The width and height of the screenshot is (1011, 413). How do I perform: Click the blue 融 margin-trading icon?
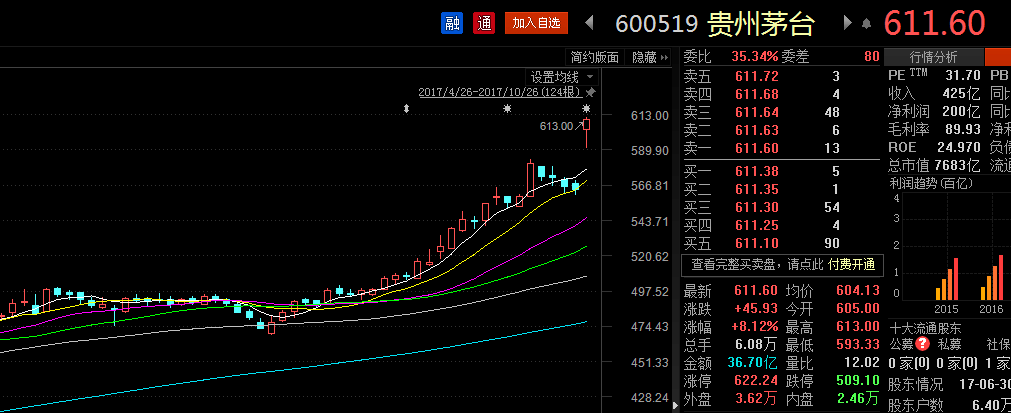[x=452, y=23]
